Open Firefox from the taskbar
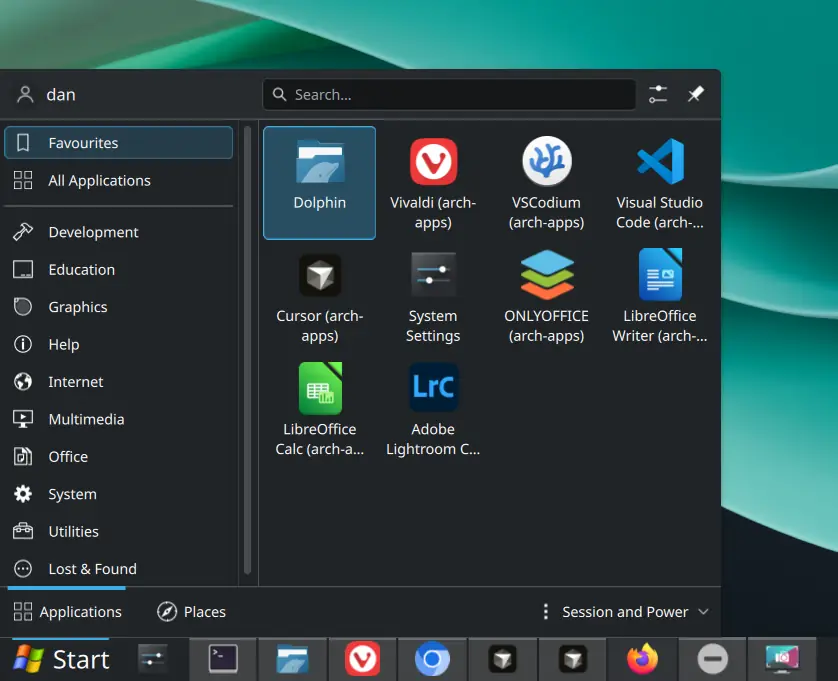The height and width of the screenshot is (681, 838). coord(643,660)
